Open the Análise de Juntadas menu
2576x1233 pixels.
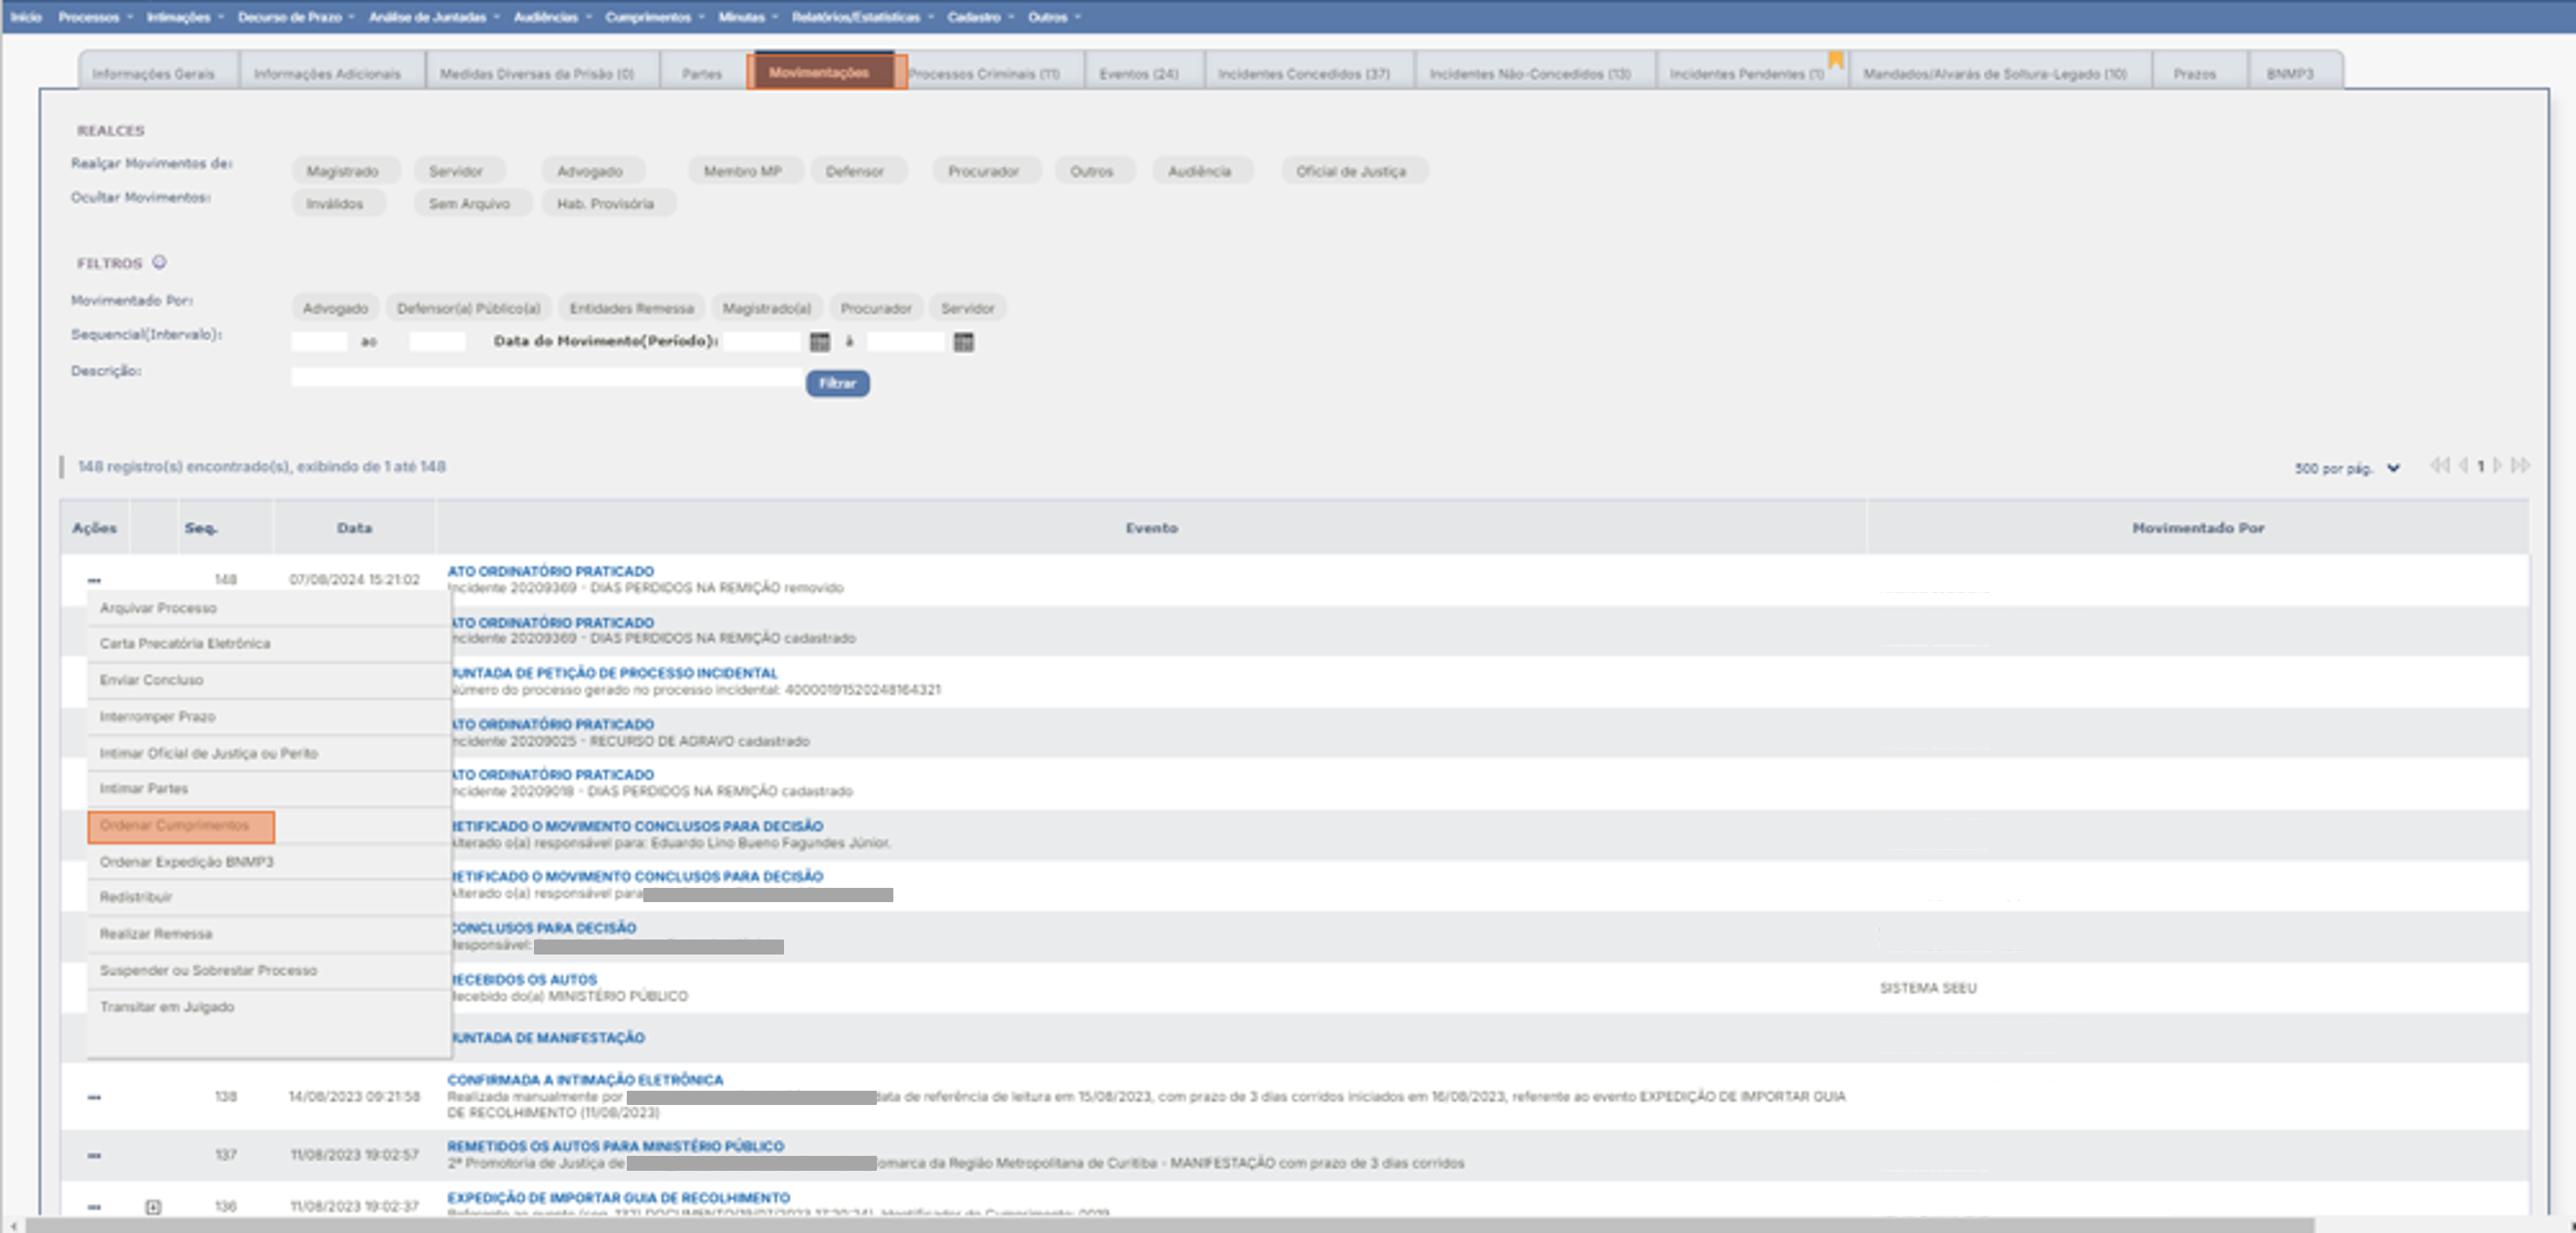click(x=434, y=17)
